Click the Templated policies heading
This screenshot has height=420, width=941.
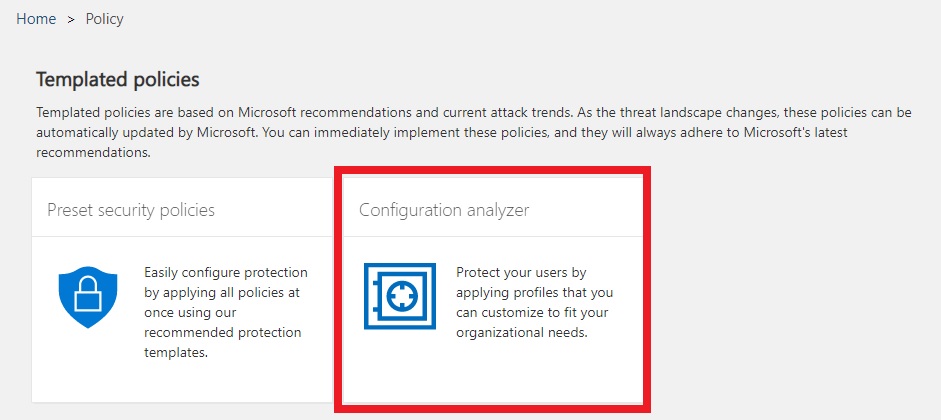[x=118, y=78]
